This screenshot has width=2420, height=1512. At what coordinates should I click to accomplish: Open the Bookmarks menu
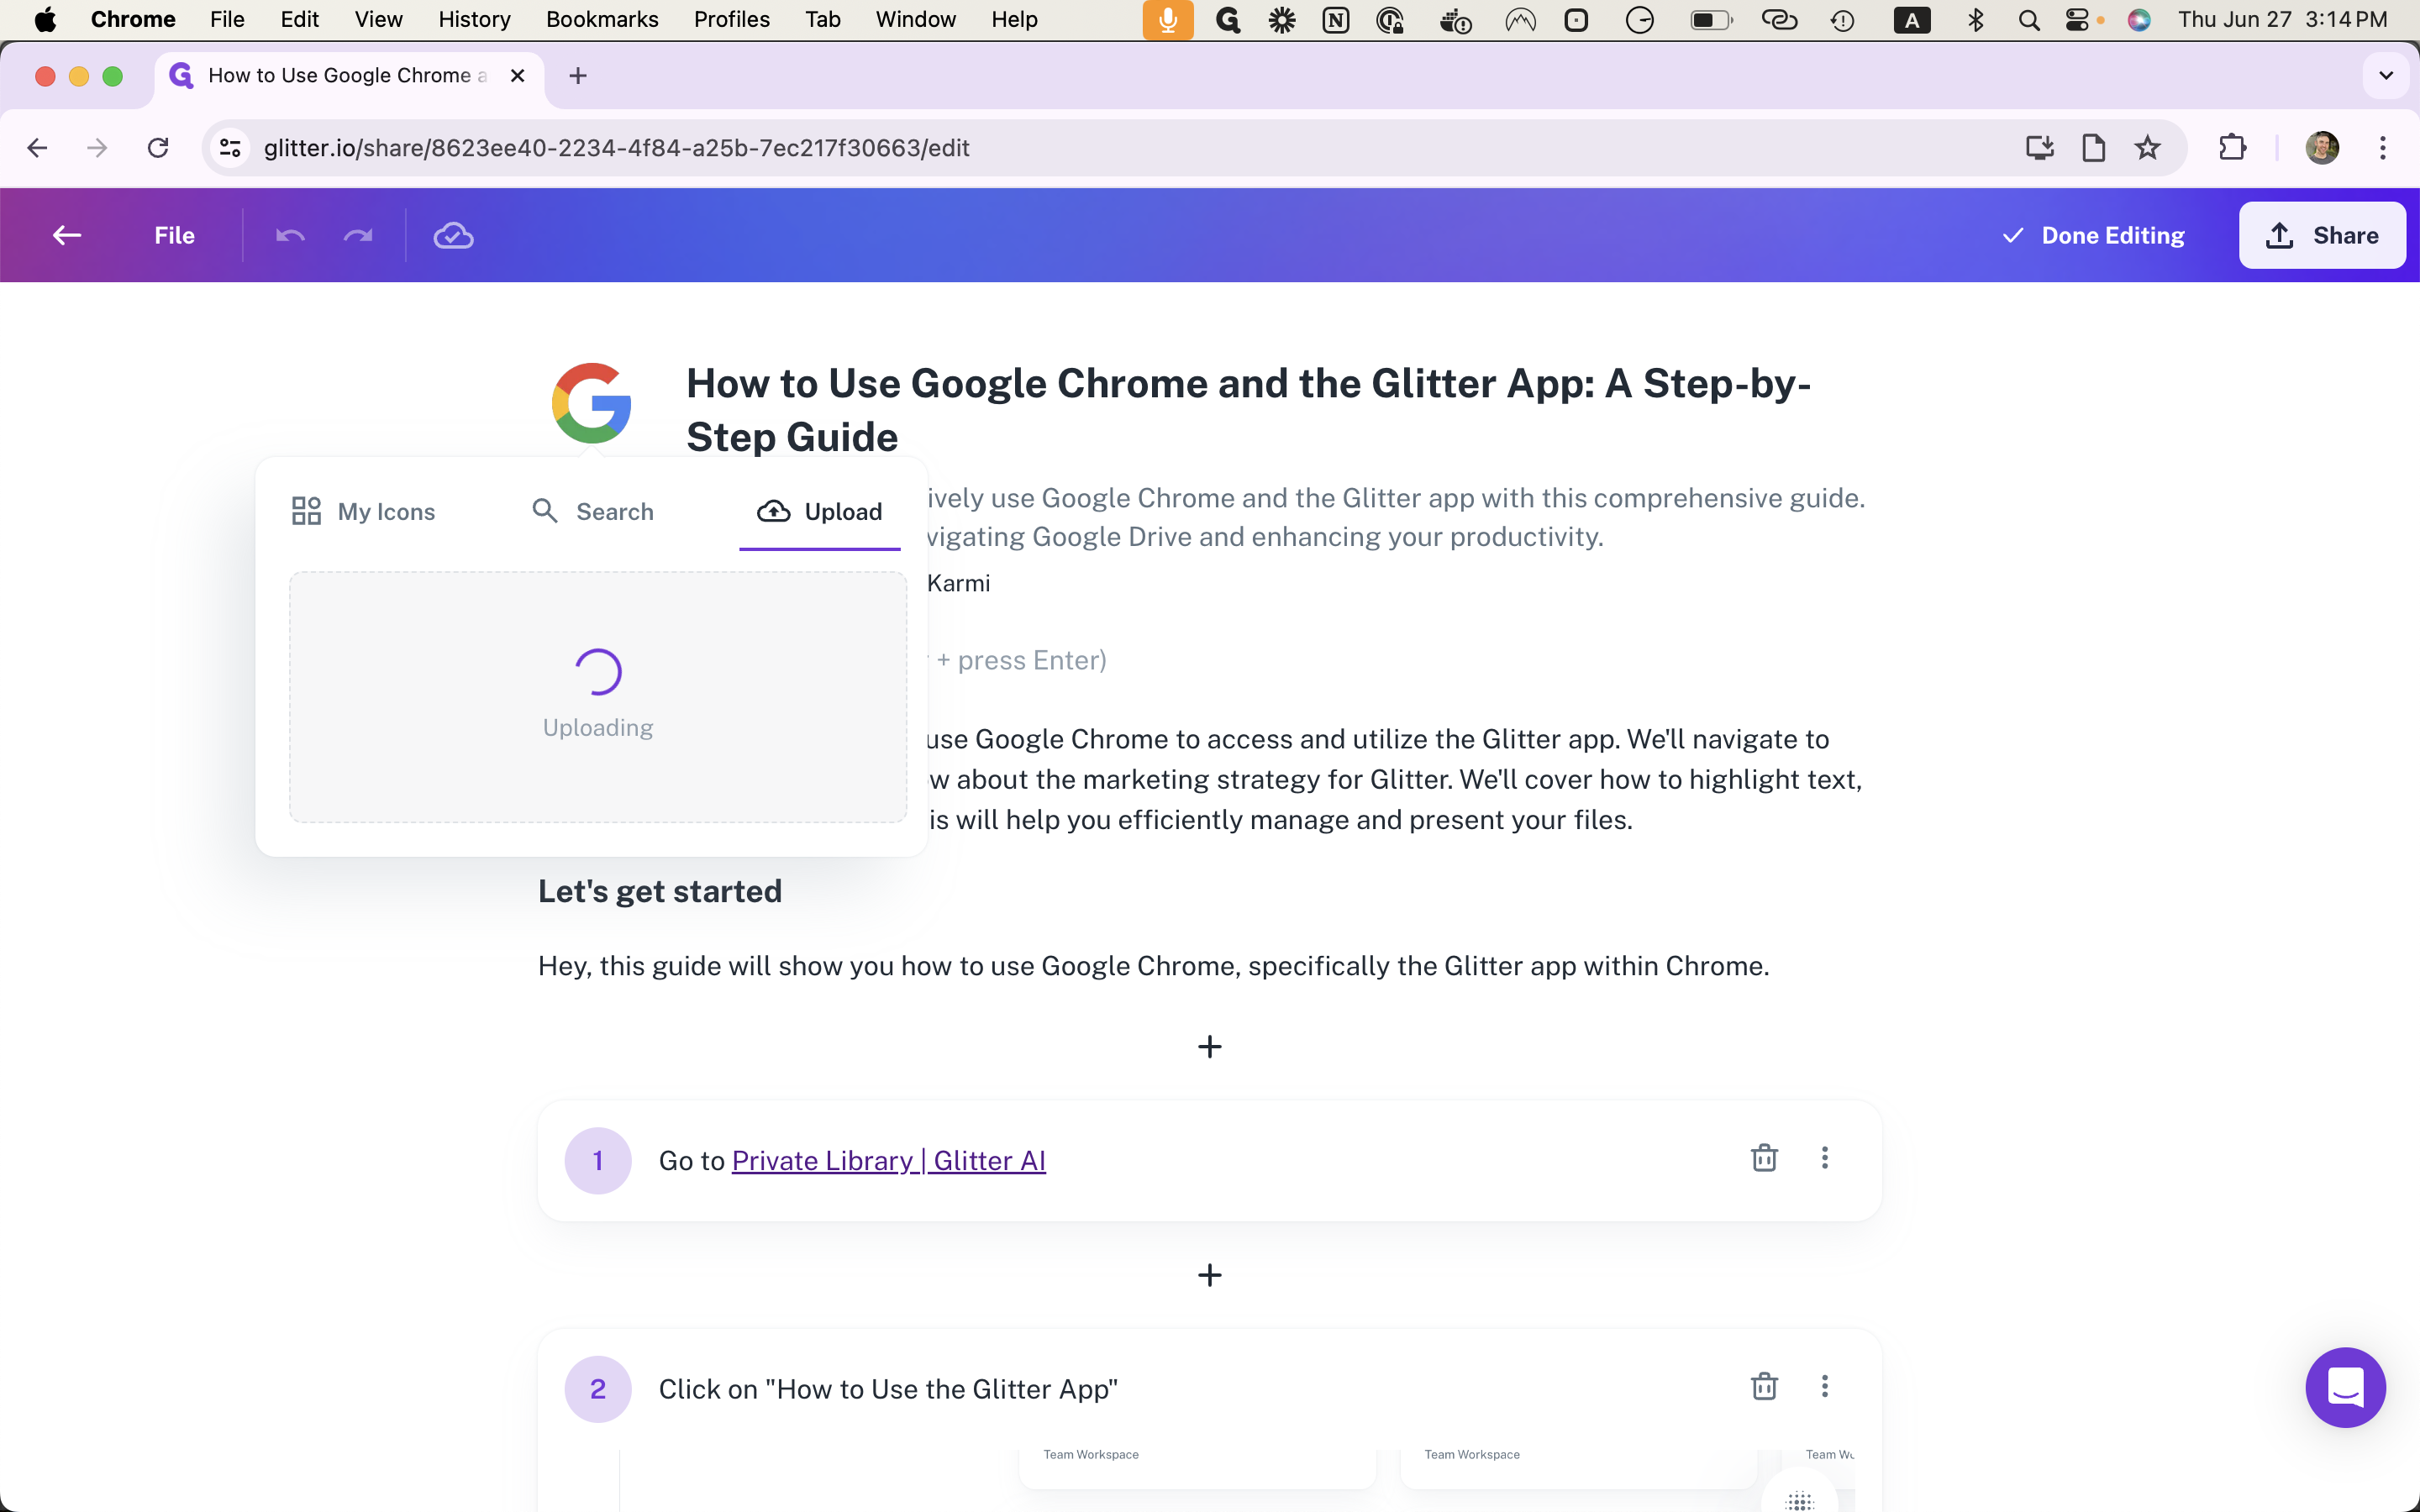pos(602,19)
